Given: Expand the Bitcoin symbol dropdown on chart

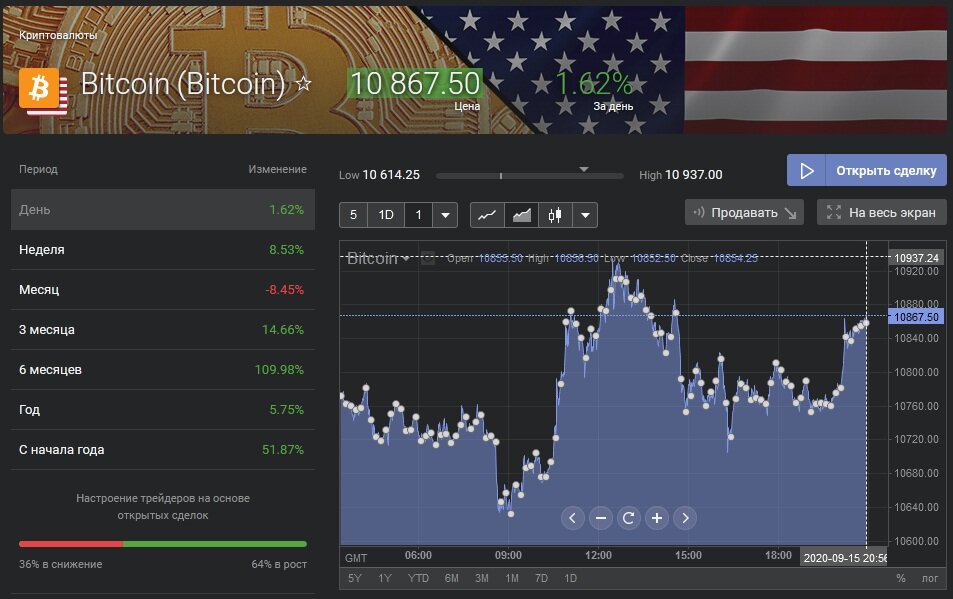Looking at the screenshot, I should tap(406, 259).
